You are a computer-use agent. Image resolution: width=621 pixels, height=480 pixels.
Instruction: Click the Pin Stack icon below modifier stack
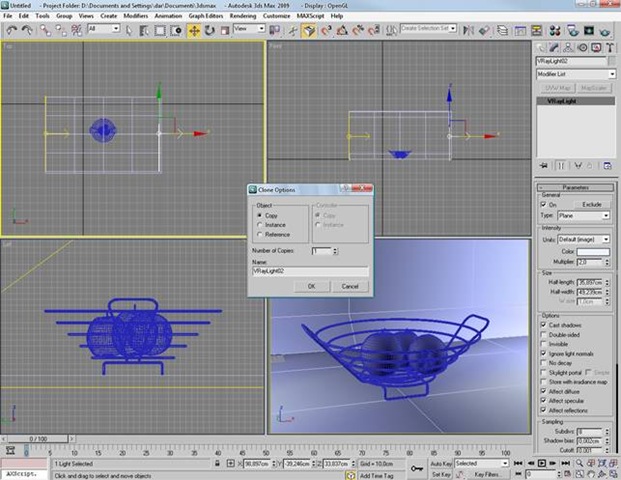[x=543, y=166]
